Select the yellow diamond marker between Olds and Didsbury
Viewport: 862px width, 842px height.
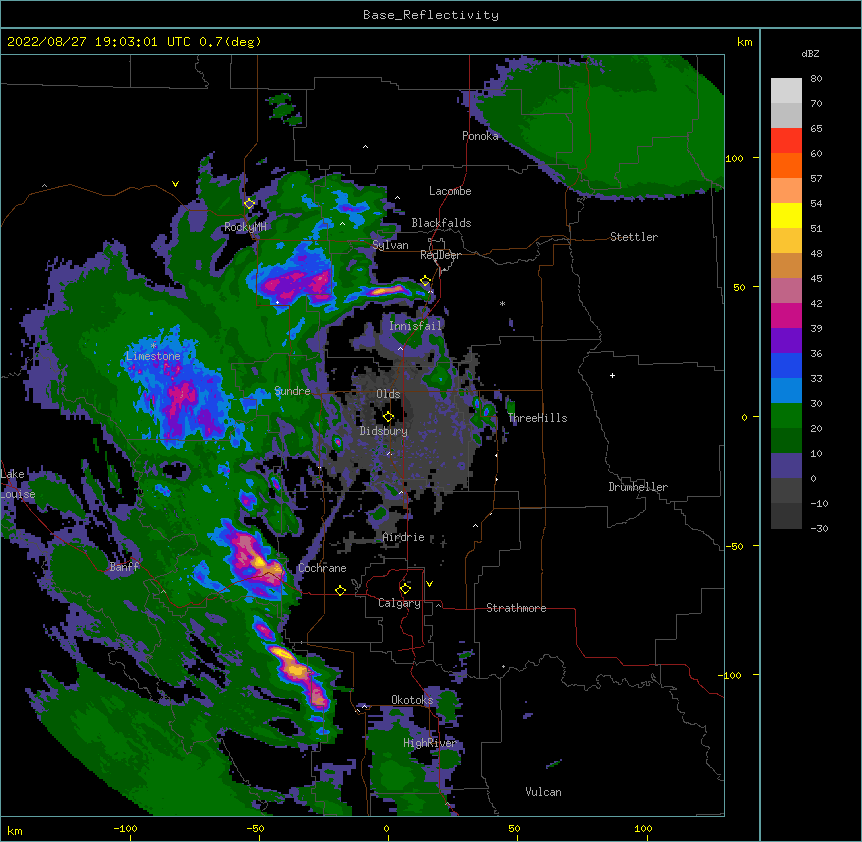point(388,417)
